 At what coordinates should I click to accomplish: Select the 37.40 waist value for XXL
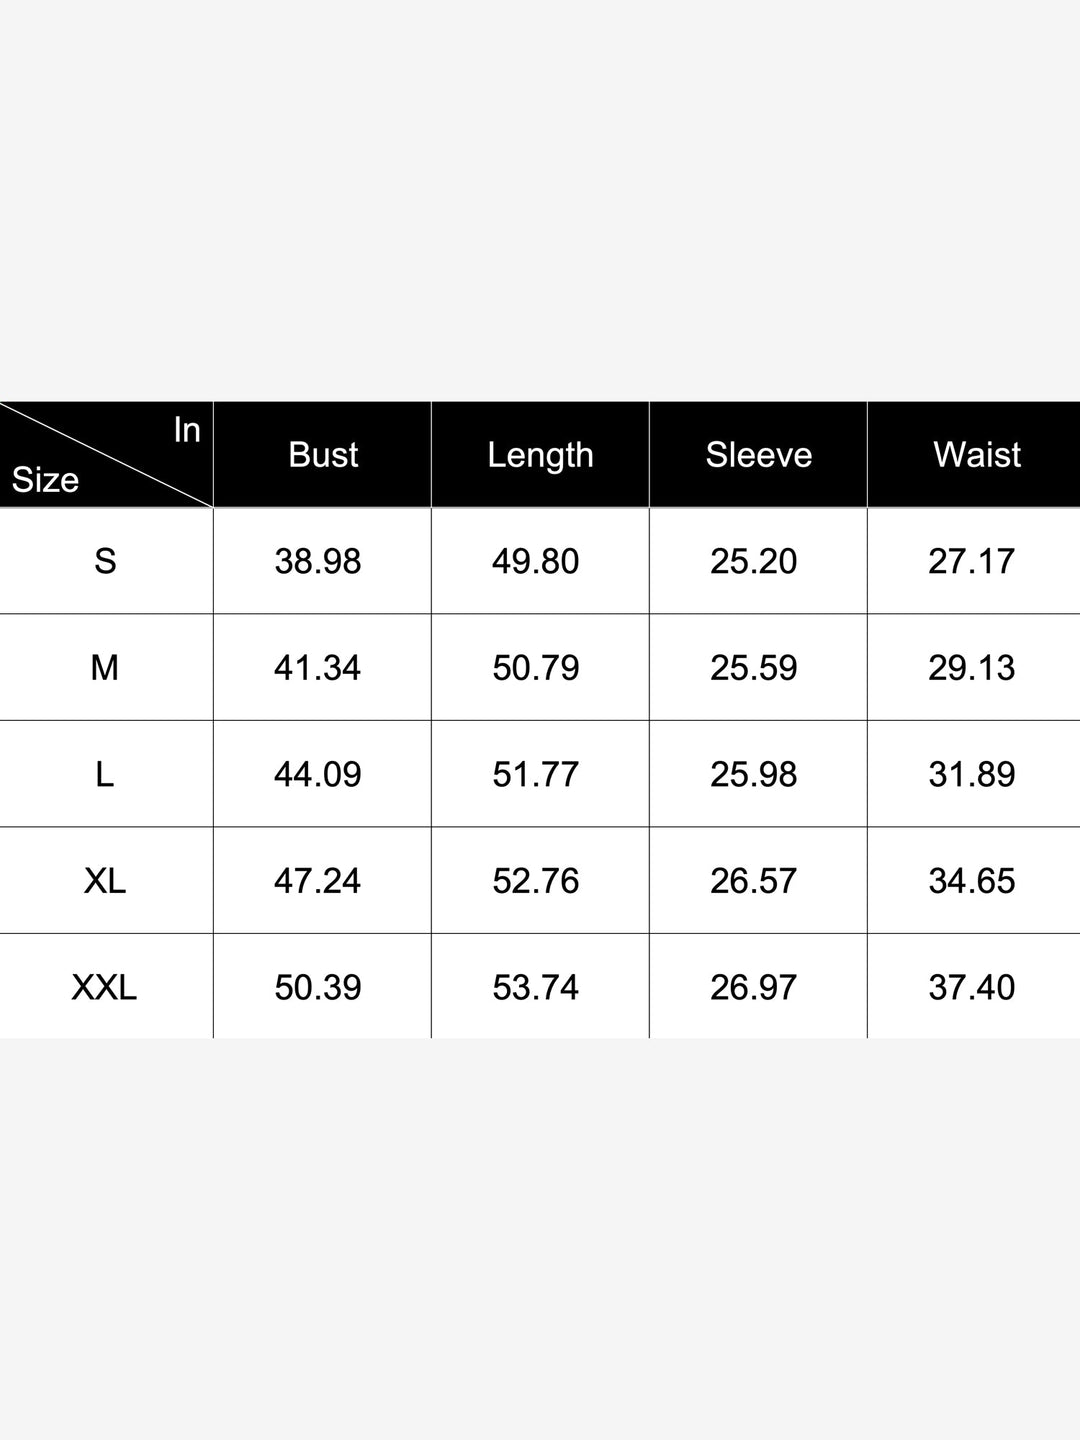(972, 987)
